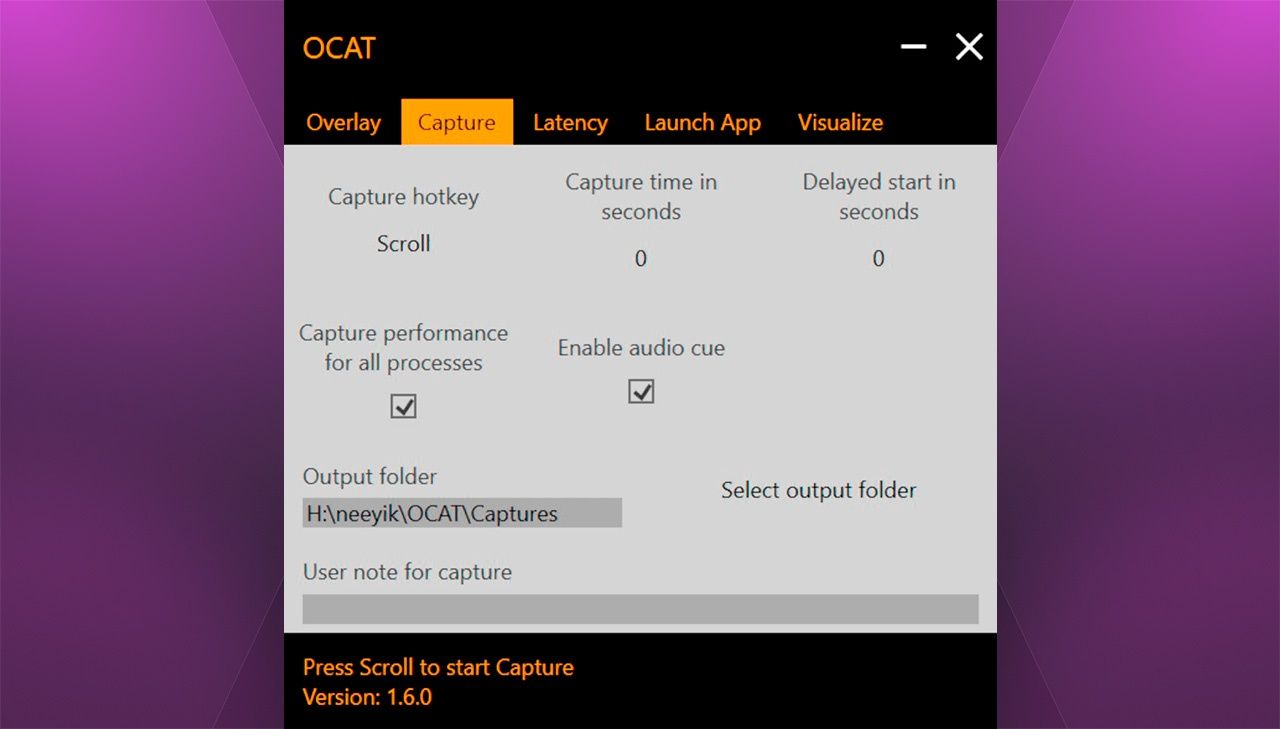The width and height of the screenshot is (1280, 729).
Task: Go to the Launch App tab
Action: coord(702,123)
